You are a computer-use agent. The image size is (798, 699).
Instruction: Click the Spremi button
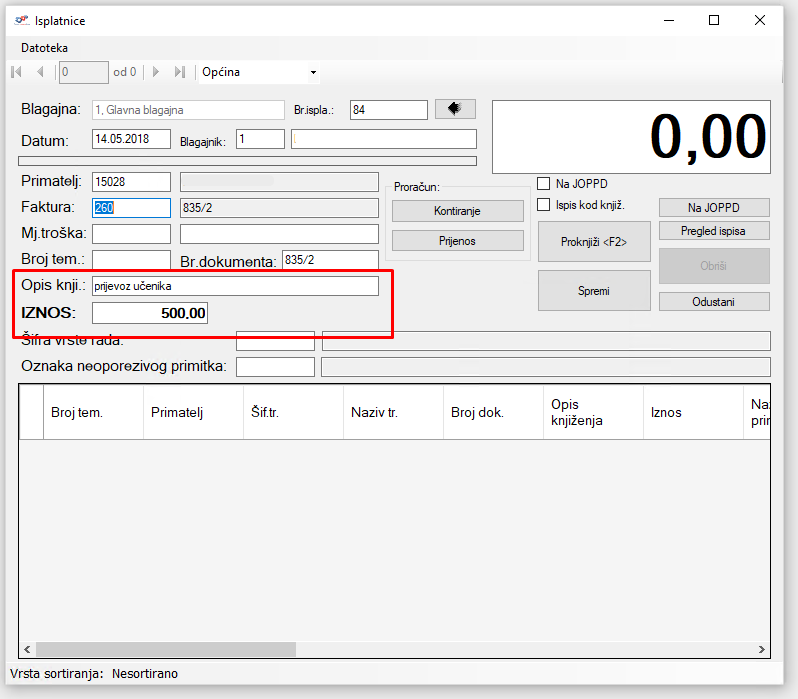click(x=594, y=291)
